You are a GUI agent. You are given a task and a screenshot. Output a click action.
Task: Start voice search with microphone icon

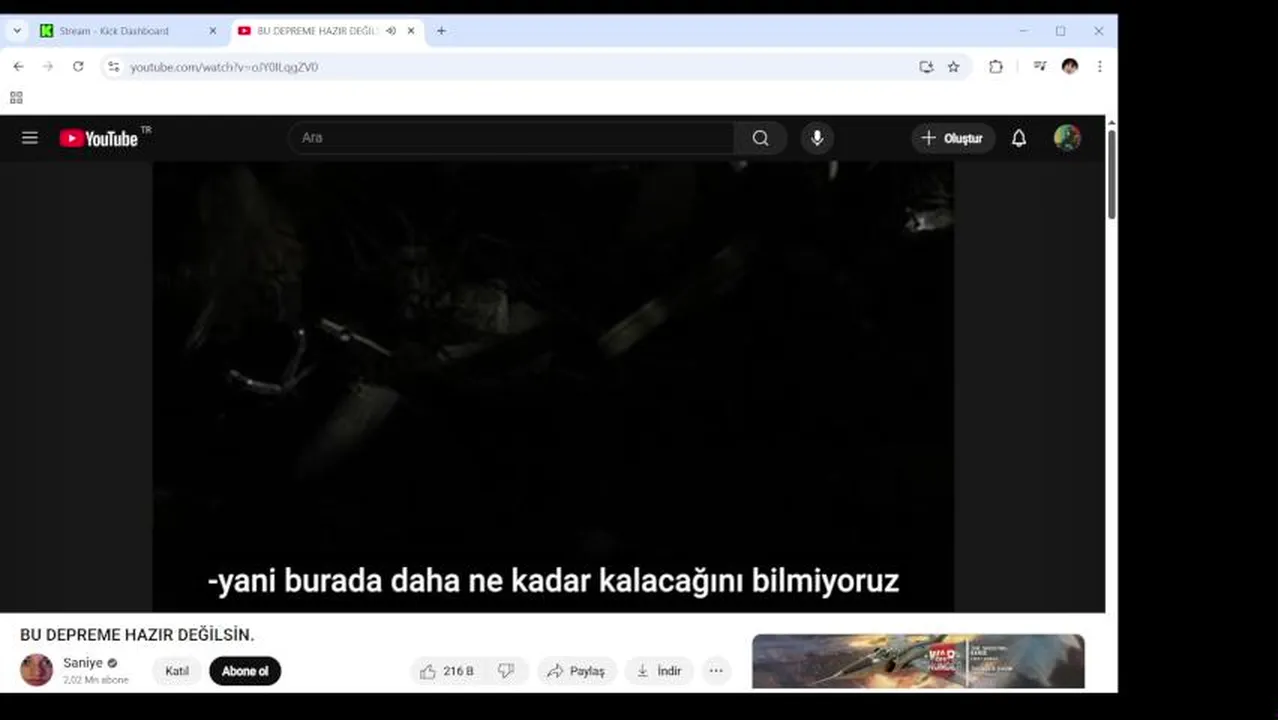[x=817, y=138]
